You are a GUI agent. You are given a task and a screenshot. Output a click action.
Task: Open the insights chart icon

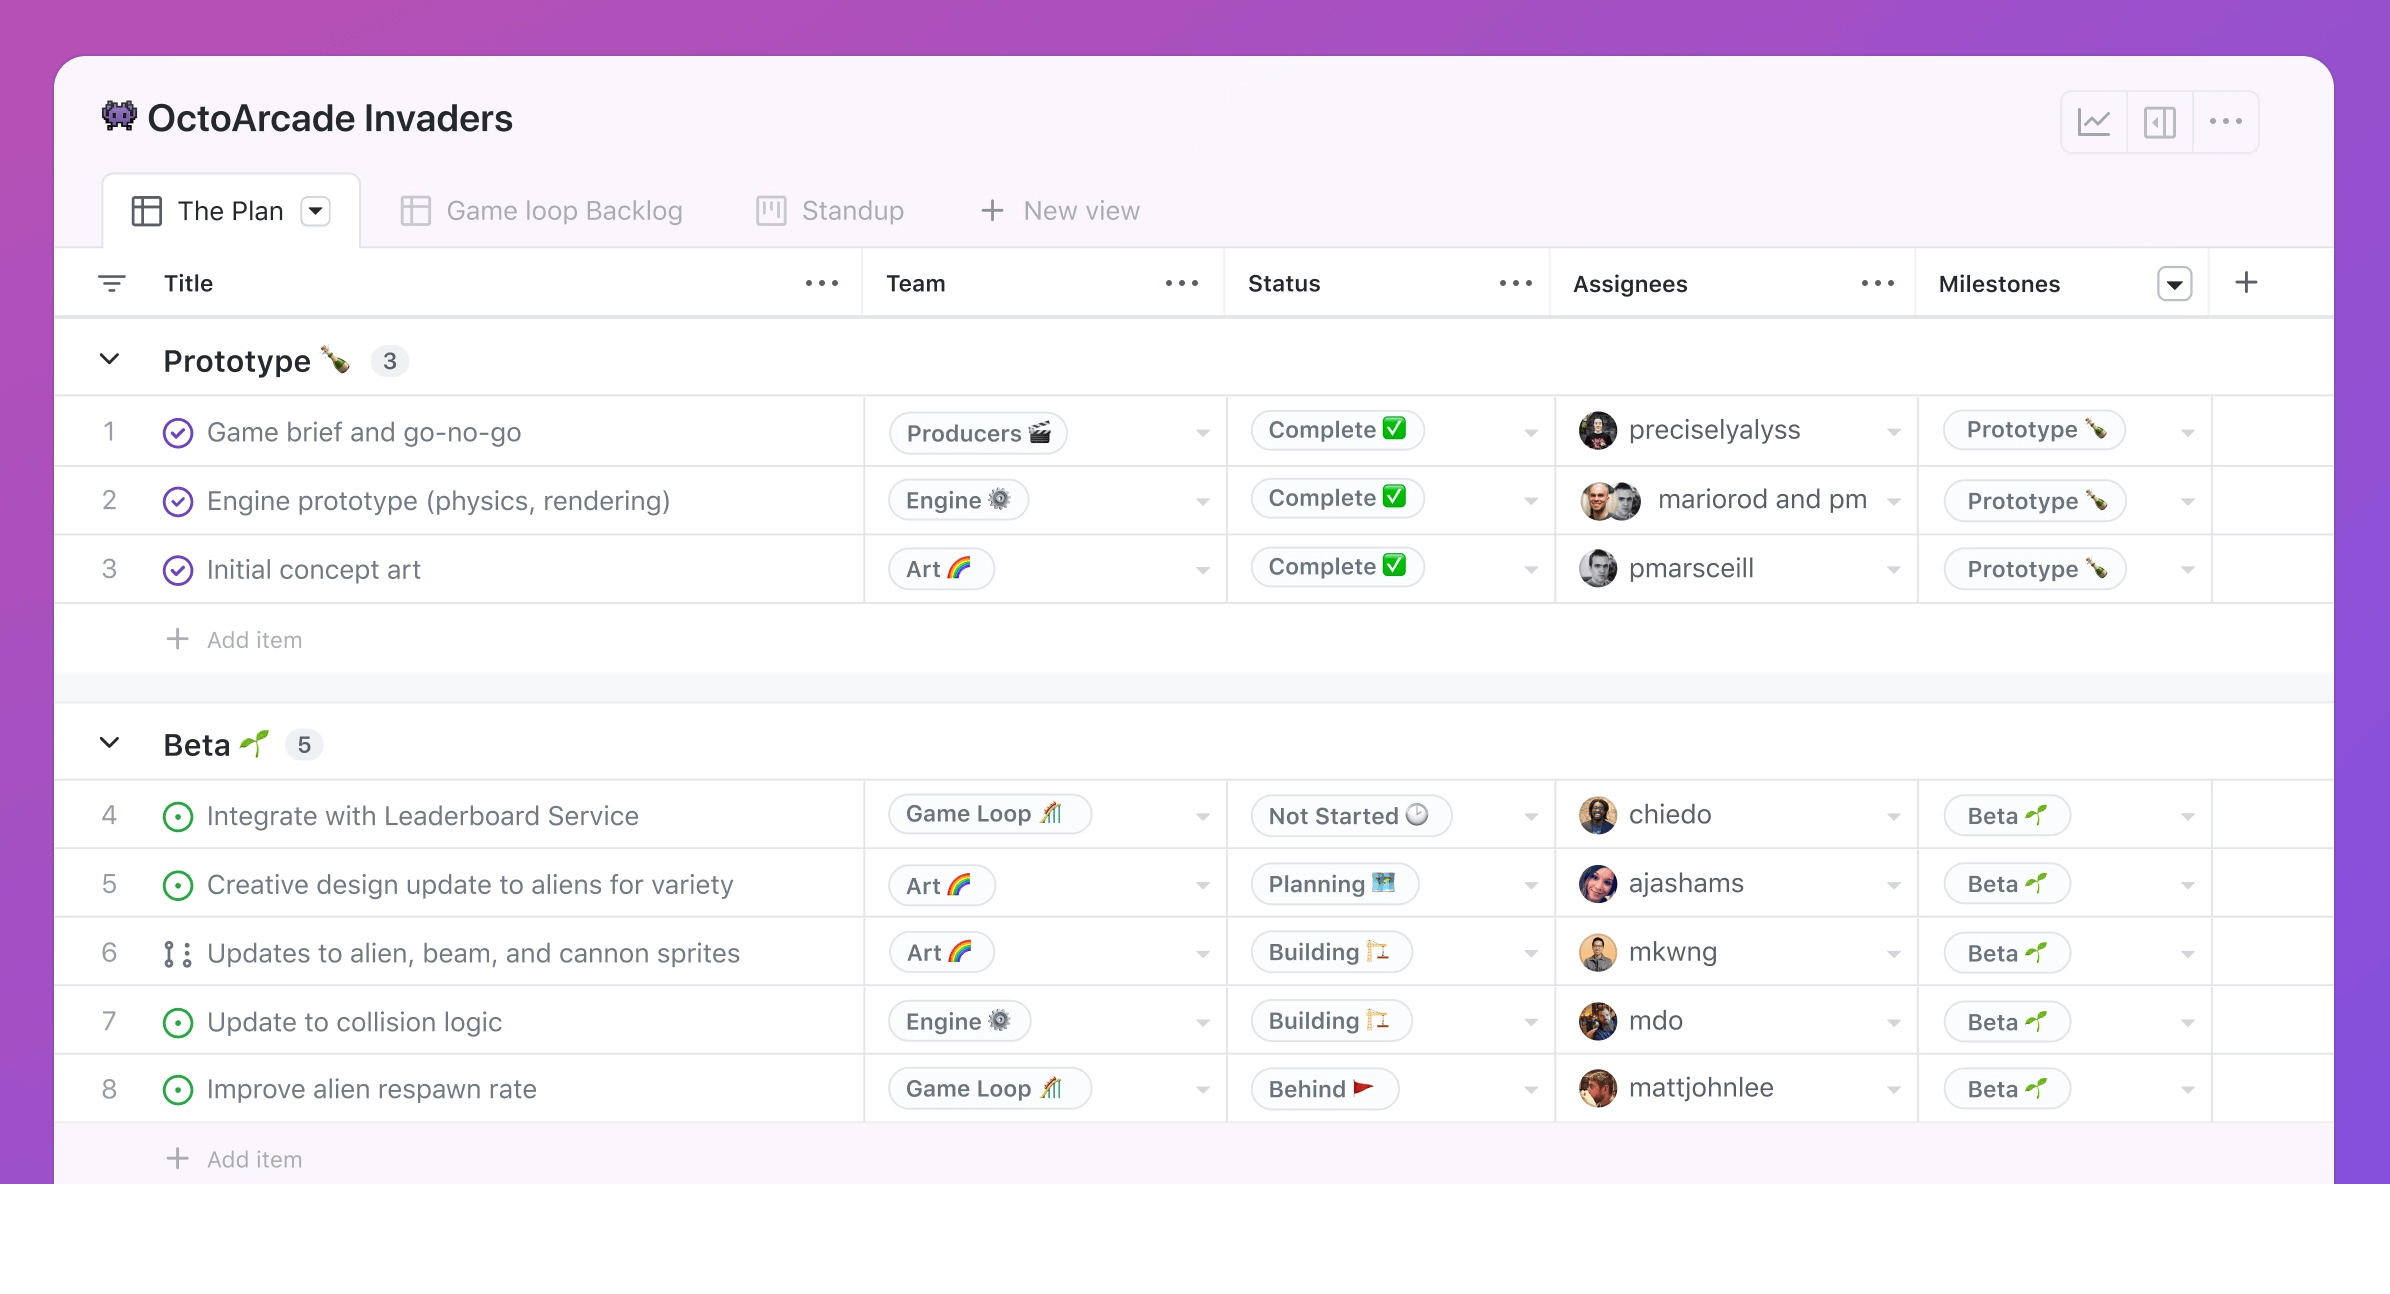point(2094,122)
